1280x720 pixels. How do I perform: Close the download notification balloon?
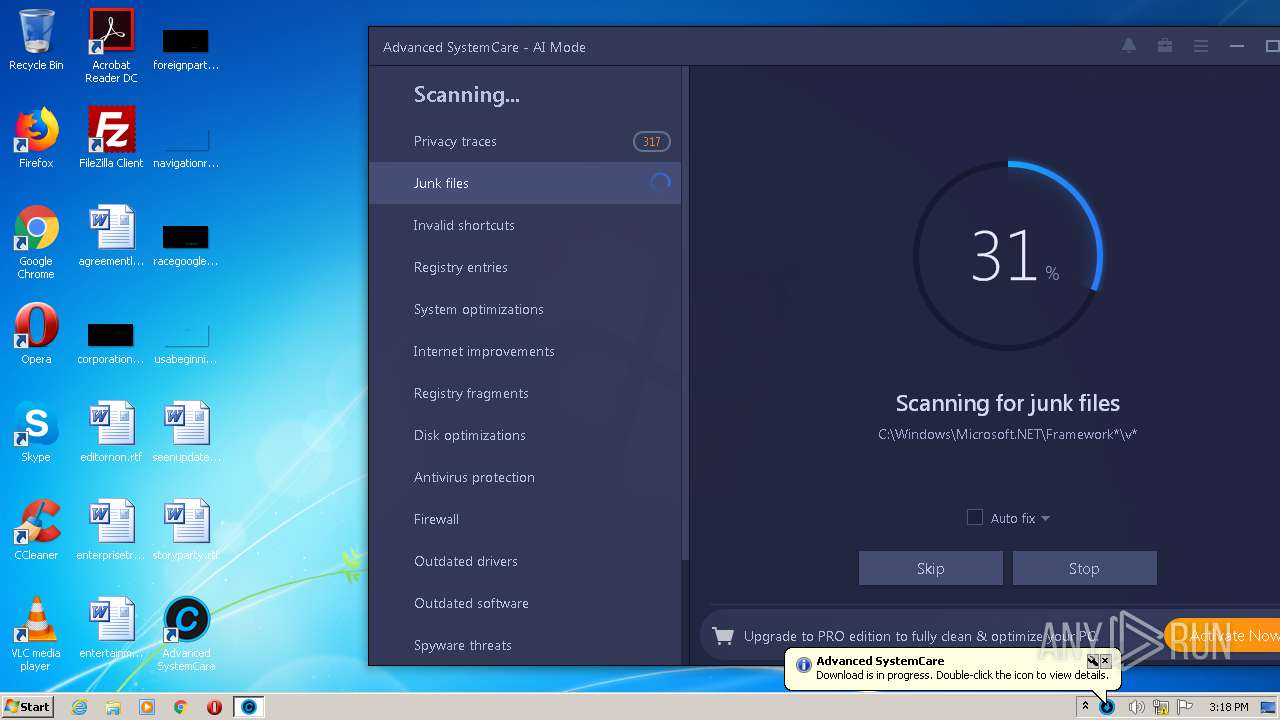(1105, 661)
